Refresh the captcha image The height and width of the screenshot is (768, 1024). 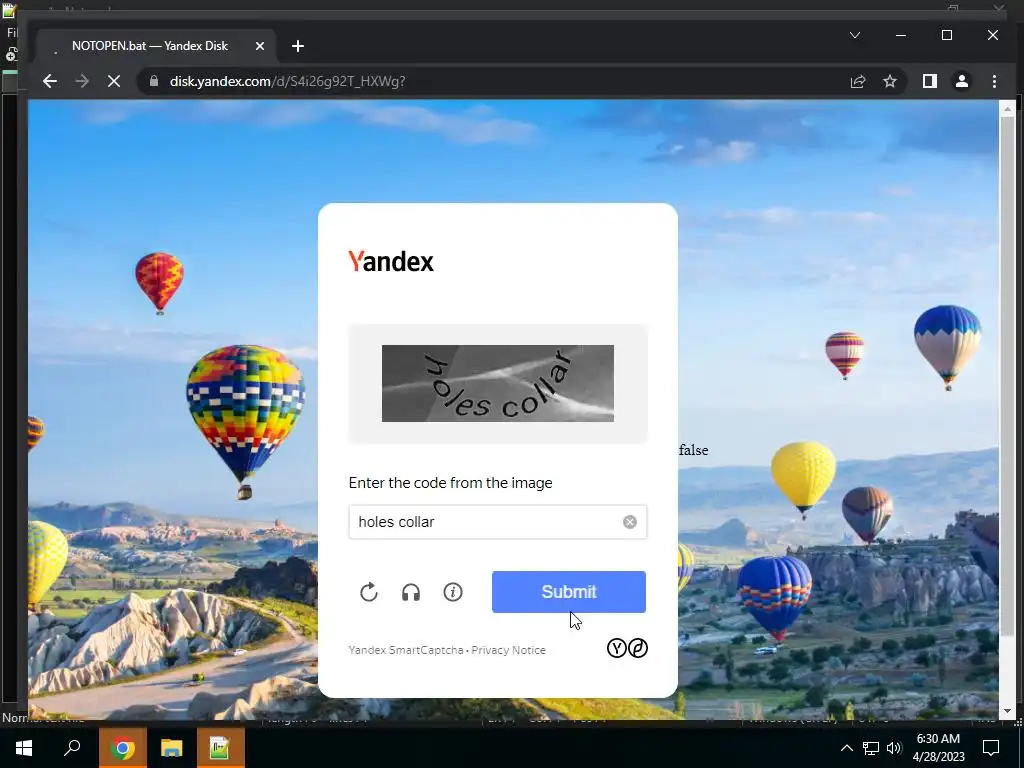369,592
